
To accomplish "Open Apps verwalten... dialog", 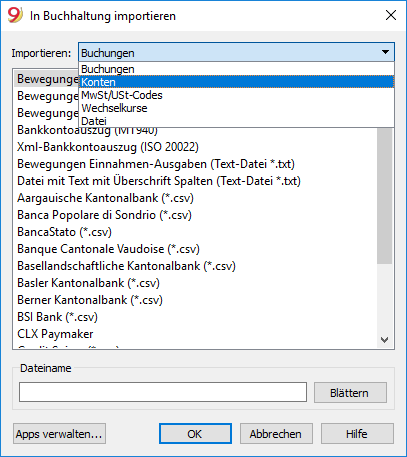I will (59, 434).
